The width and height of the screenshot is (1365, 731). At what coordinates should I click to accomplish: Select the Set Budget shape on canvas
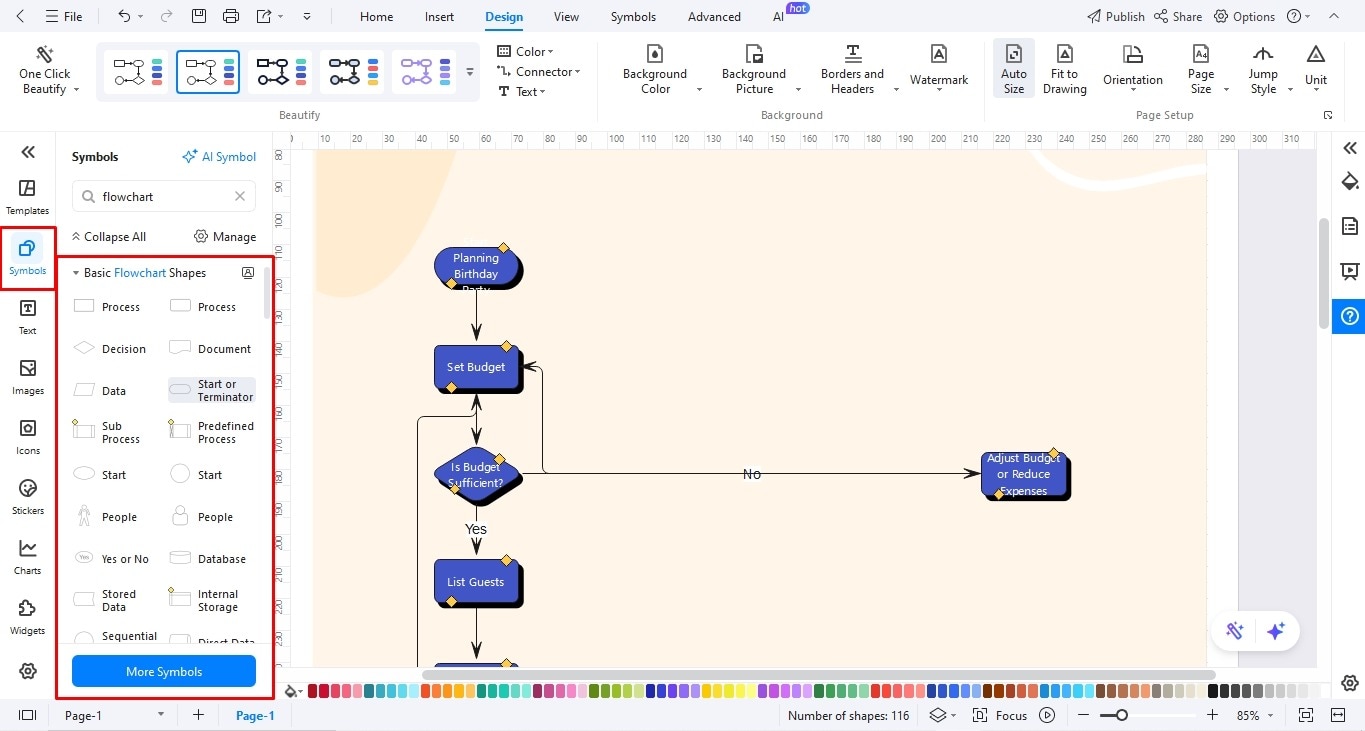point(477,368)
